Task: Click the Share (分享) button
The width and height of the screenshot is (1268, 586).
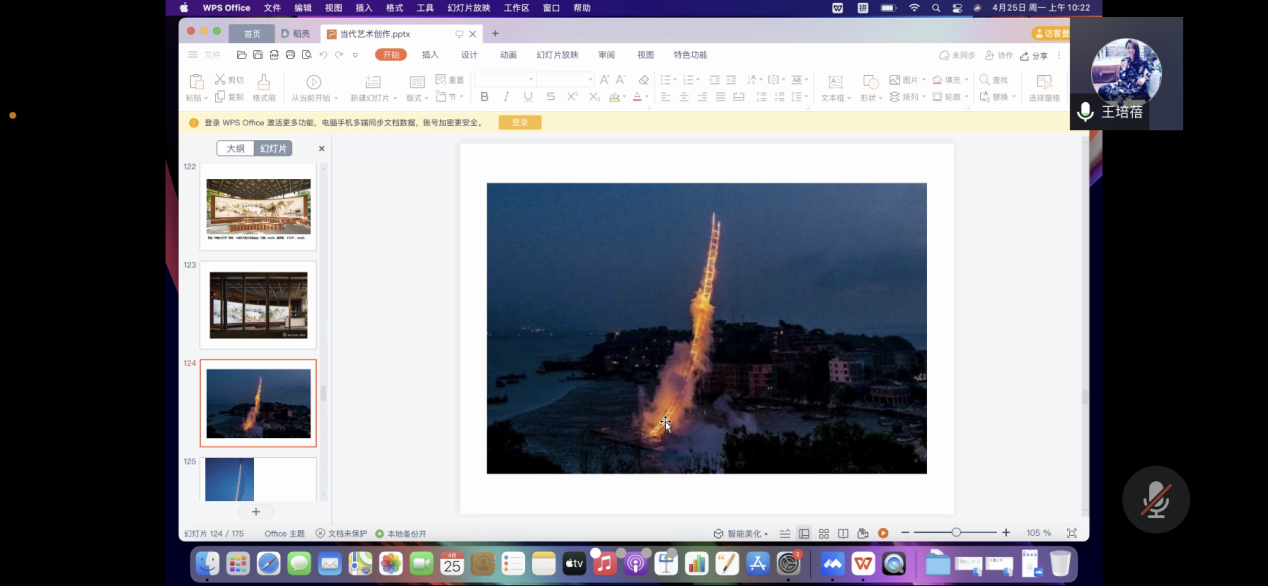Action: pyautogui.click(x=1035, y=56)
